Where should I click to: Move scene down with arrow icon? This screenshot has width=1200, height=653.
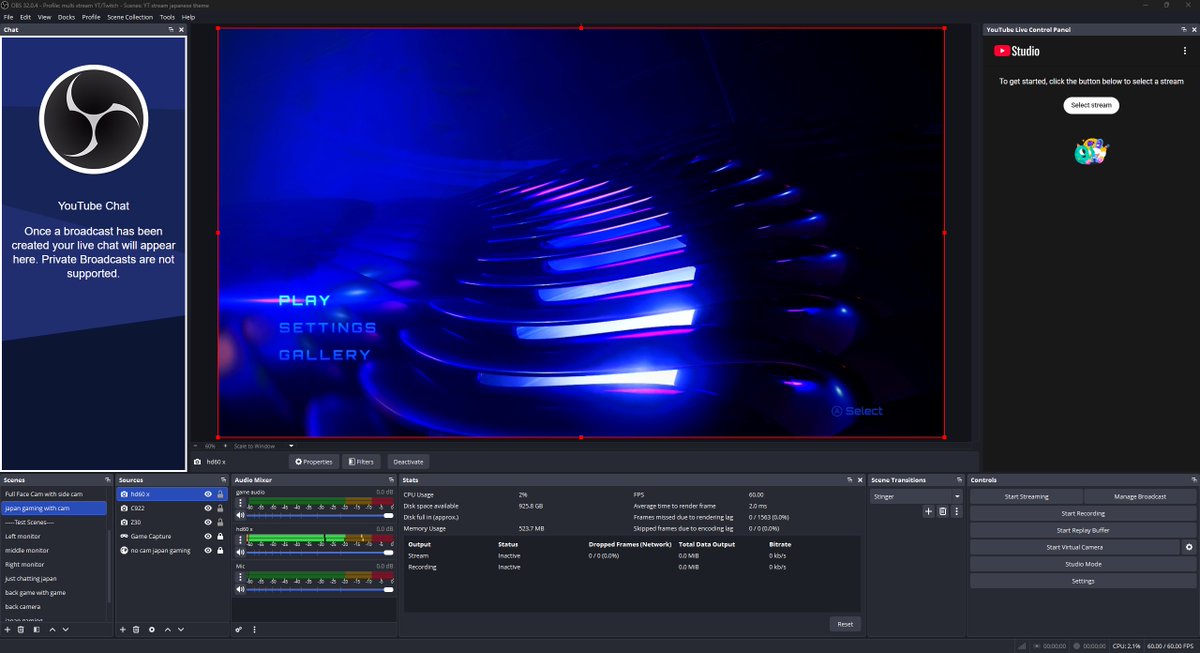(66, 629)
